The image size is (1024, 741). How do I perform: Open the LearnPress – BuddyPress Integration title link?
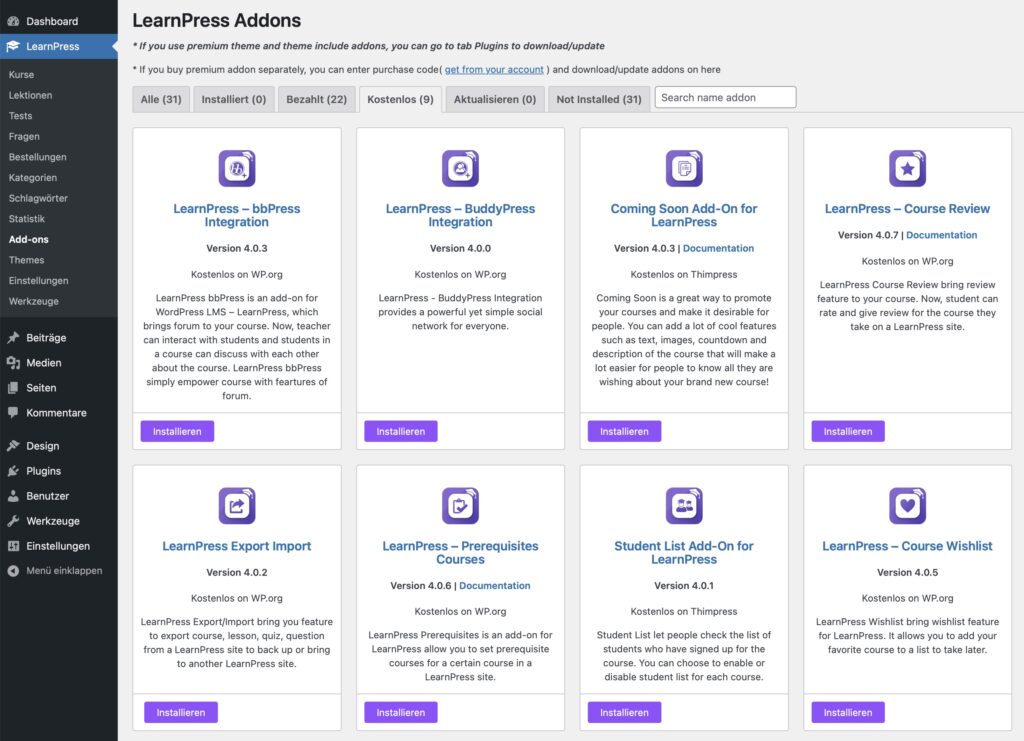[x=460, y=215]
